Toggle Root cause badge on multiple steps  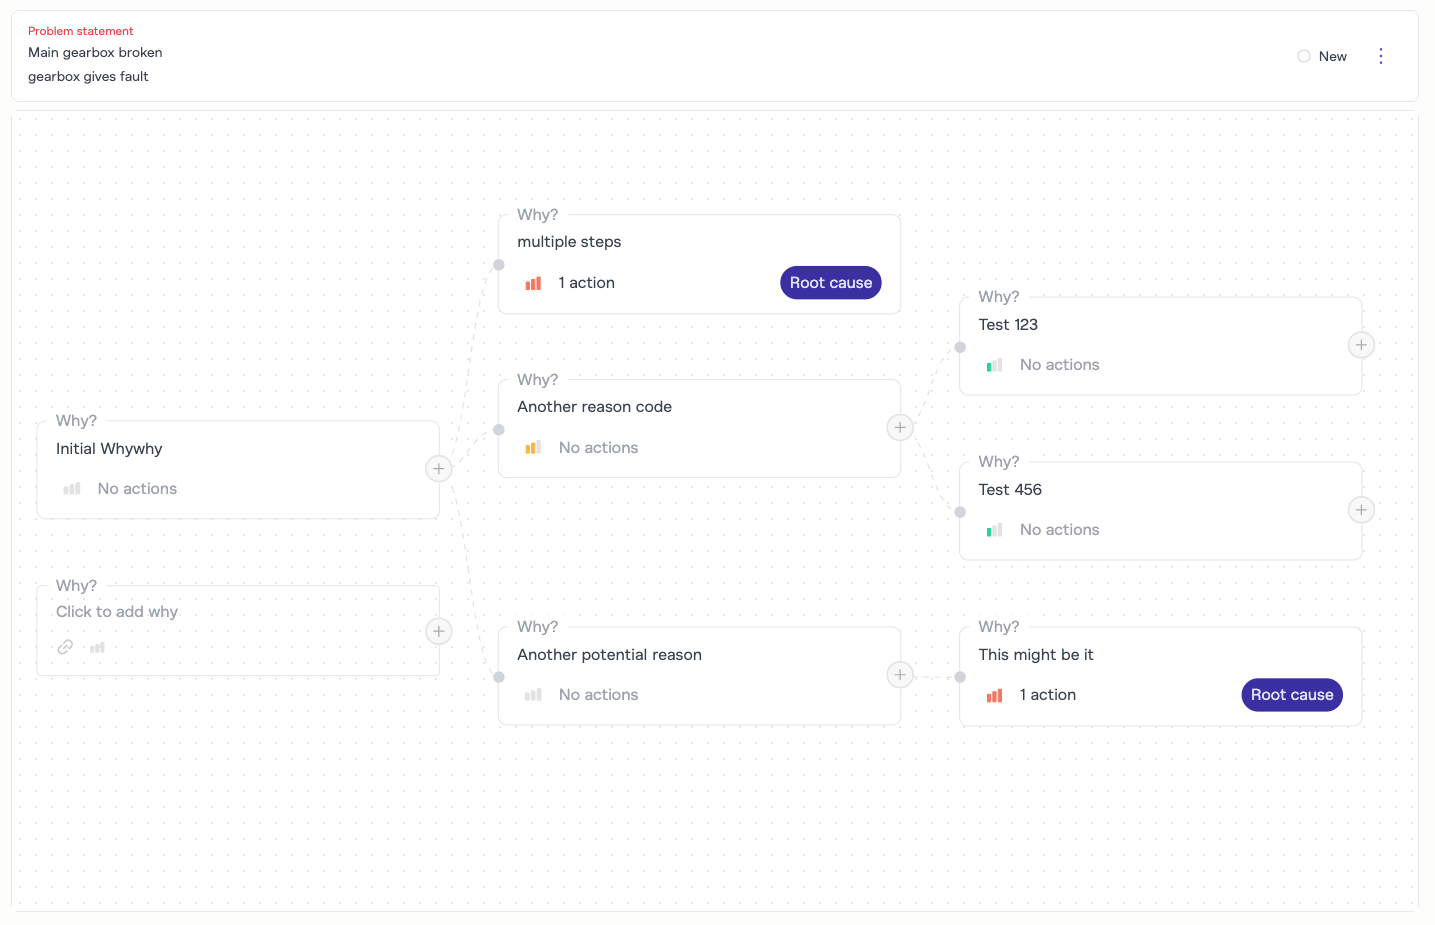tap(830, 283)
